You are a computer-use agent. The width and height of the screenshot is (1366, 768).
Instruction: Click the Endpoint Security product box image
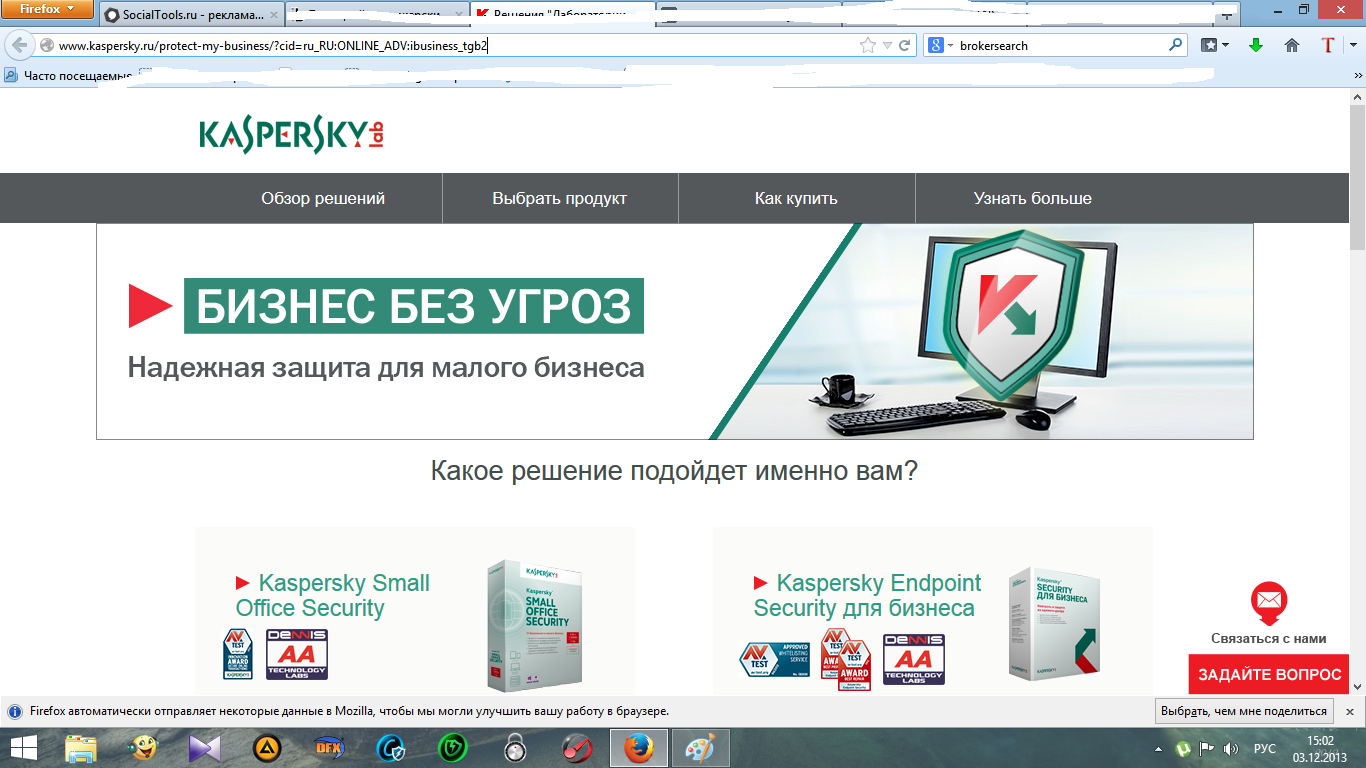tap(1055, 623)
